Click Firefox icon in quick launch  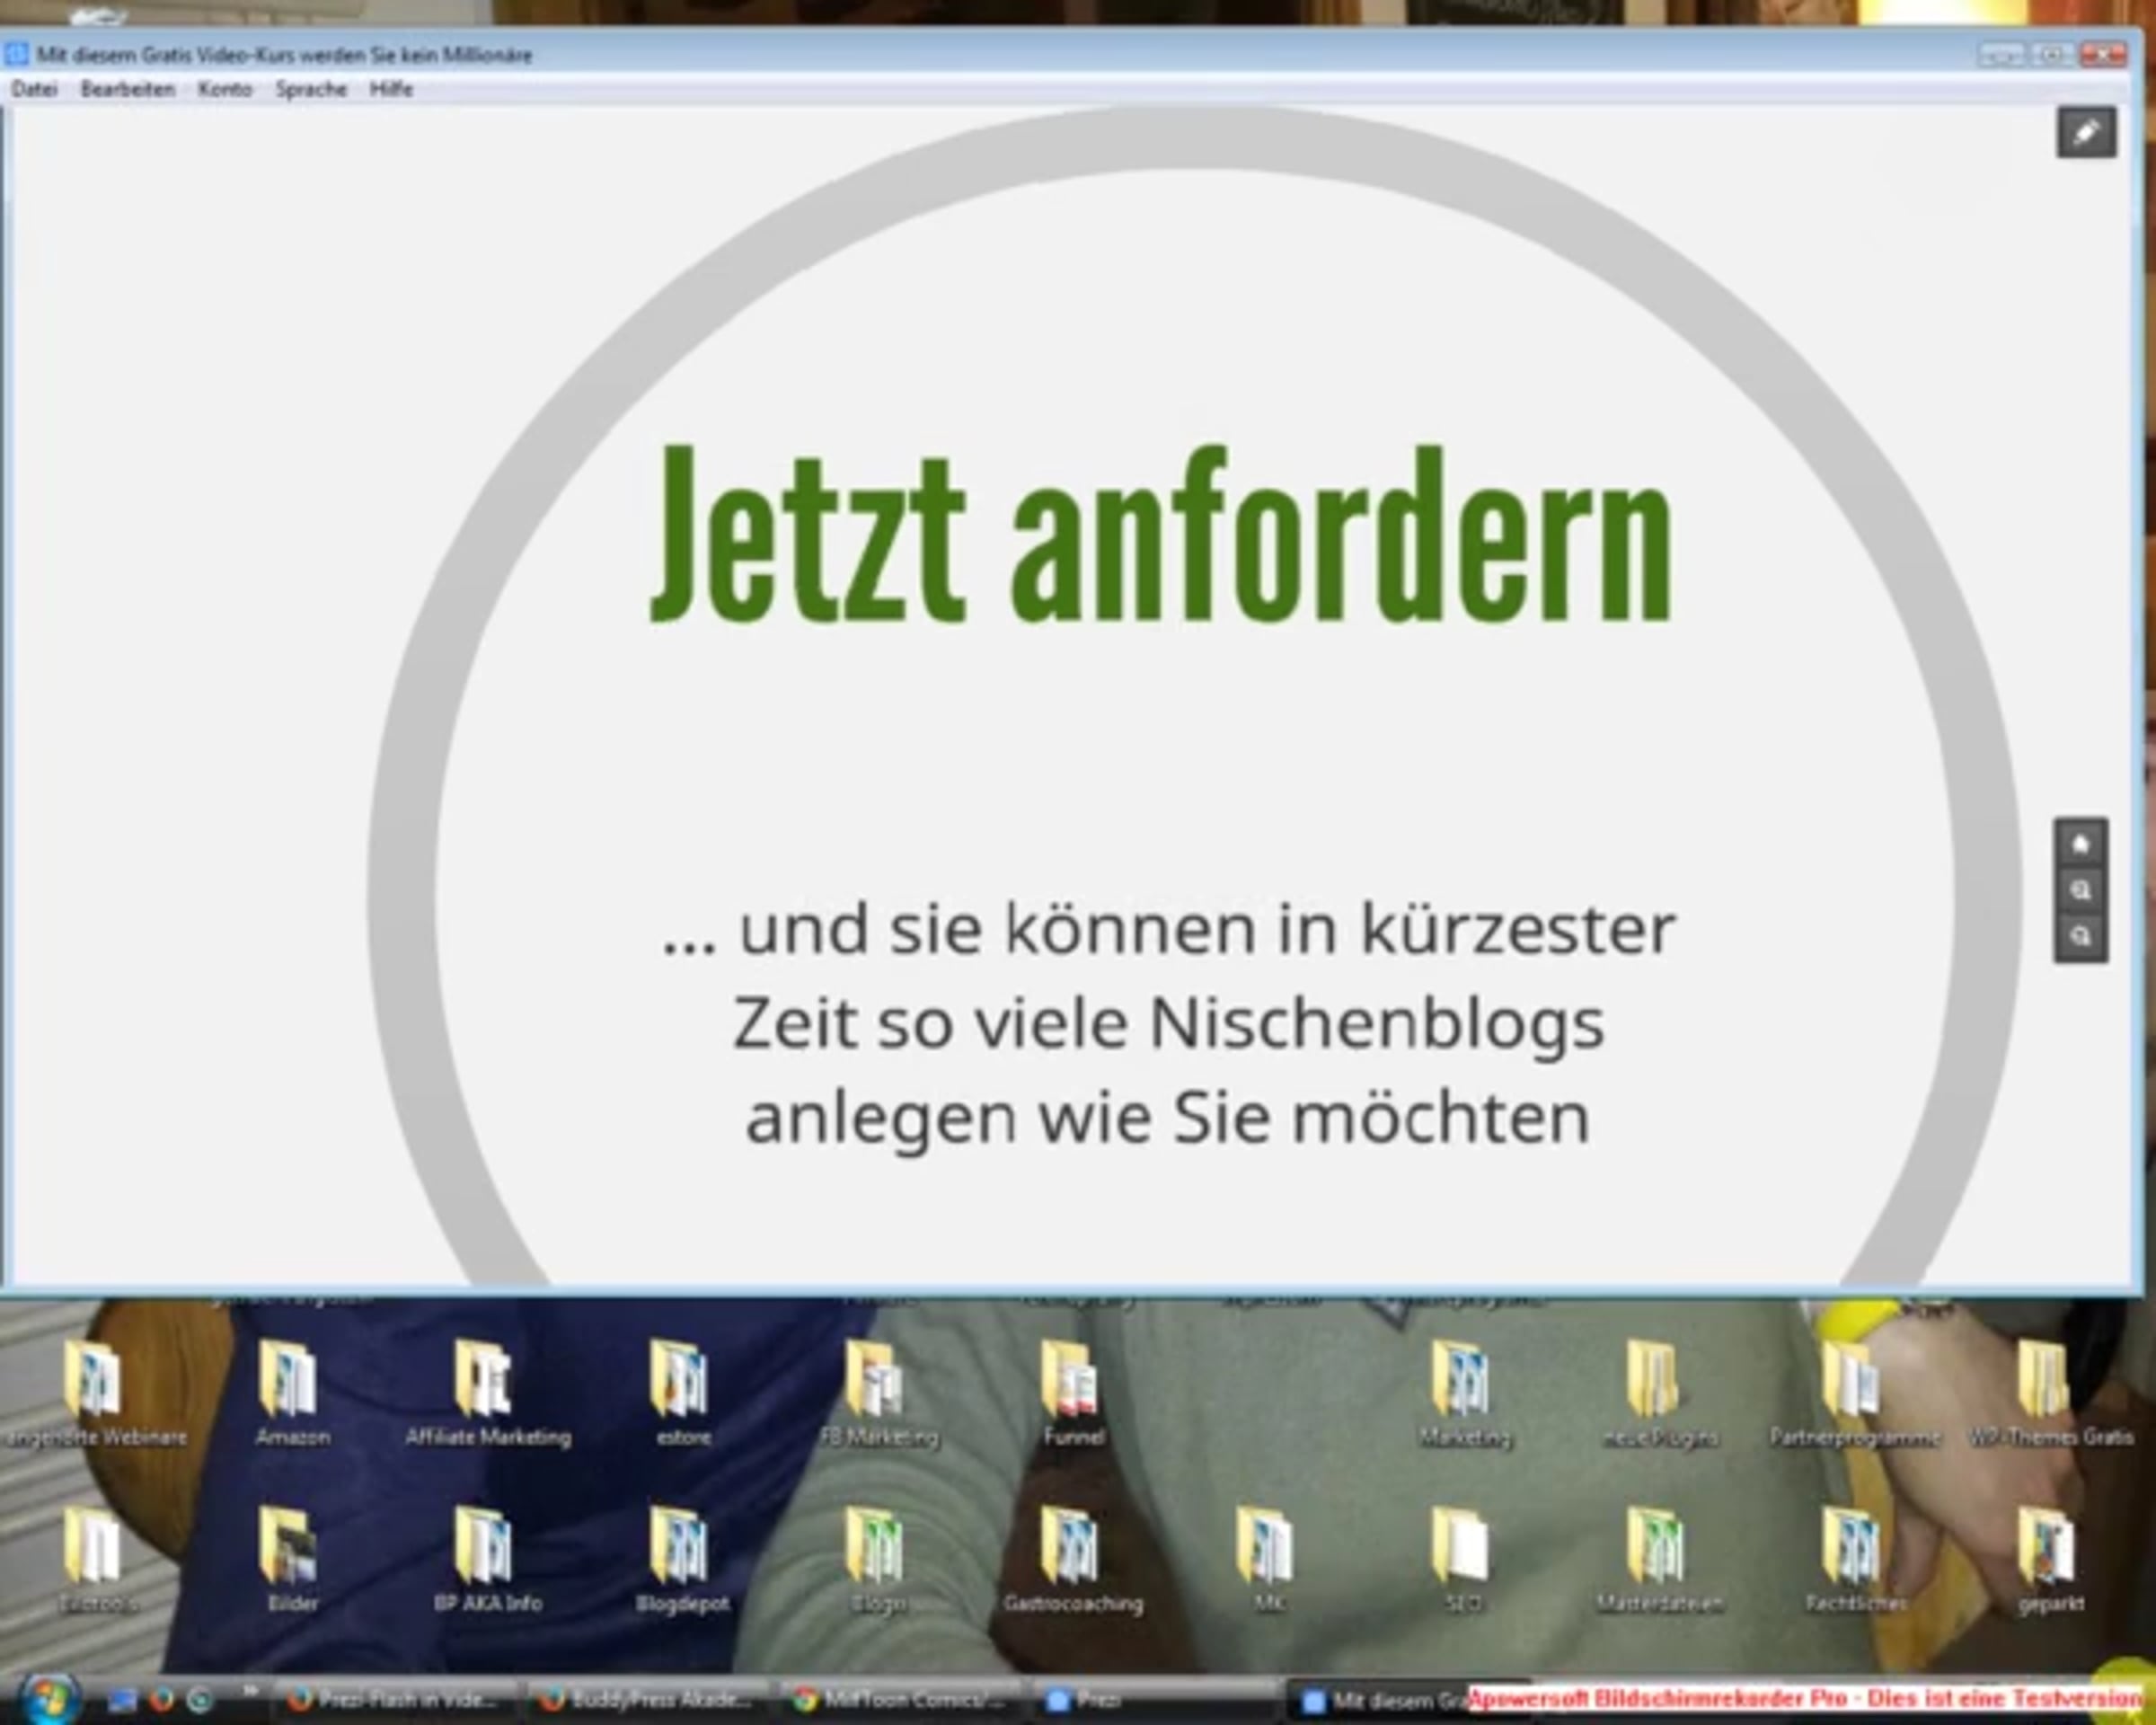tap(161, 1699)
